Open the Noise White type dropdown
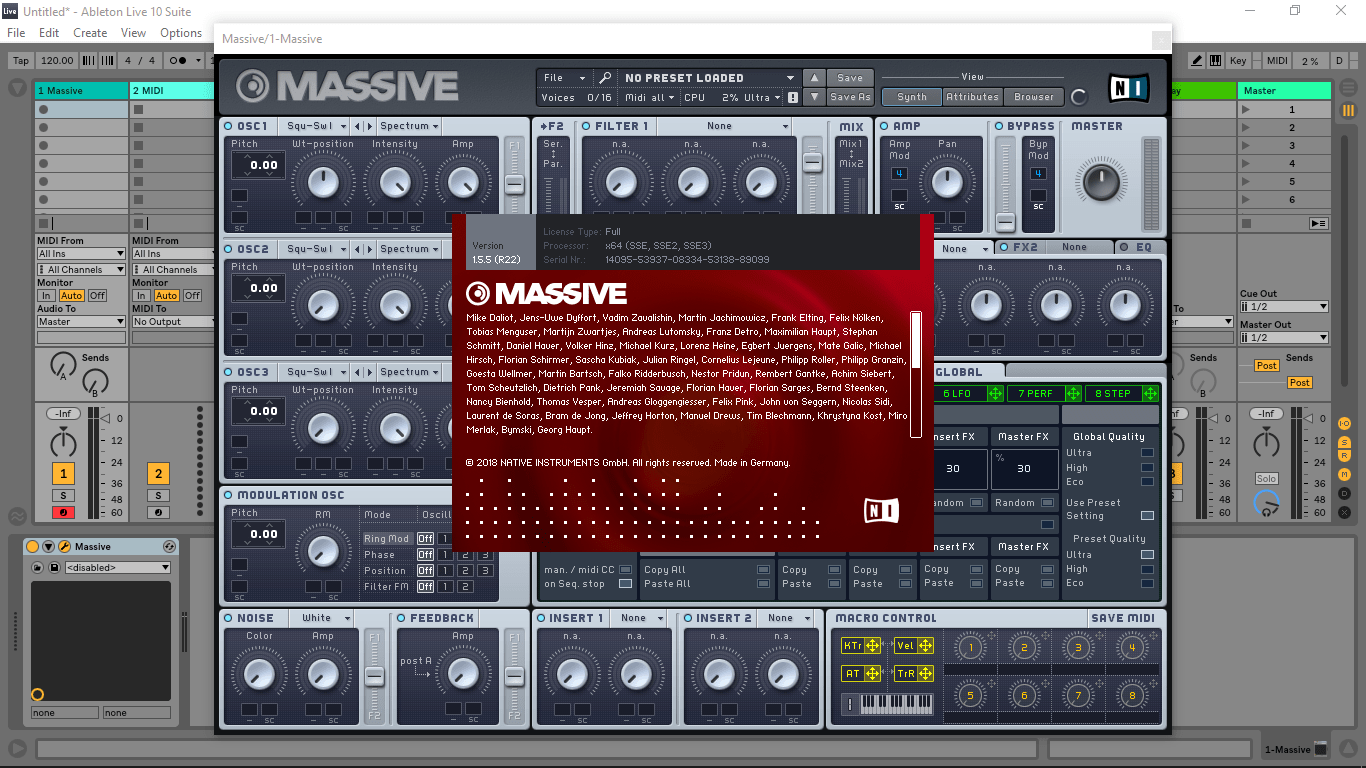The width and height of the screenshot is (1366, 768). (x=322, y=618)
